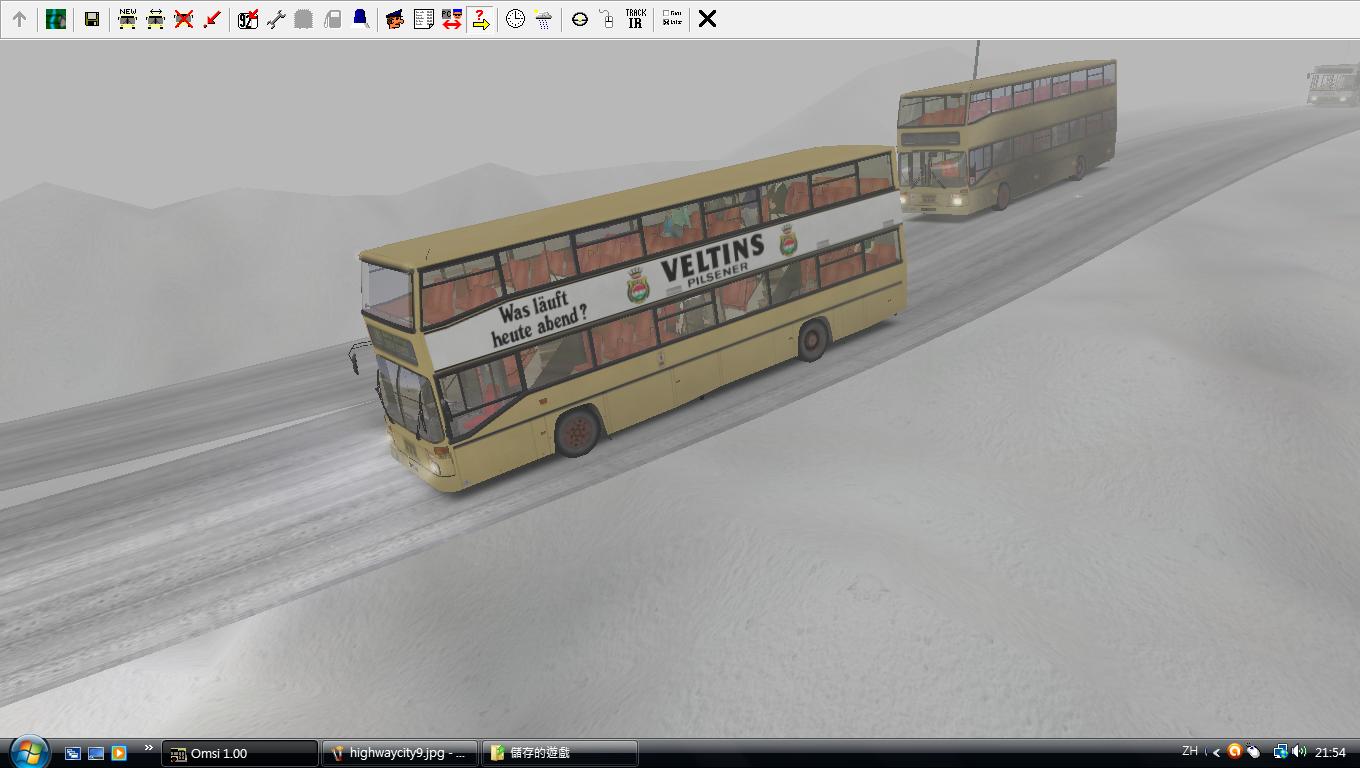Viewport: 1360px width, 768px height.
Task: Open the weather cloud icon
Action: [x=543, y=19]
